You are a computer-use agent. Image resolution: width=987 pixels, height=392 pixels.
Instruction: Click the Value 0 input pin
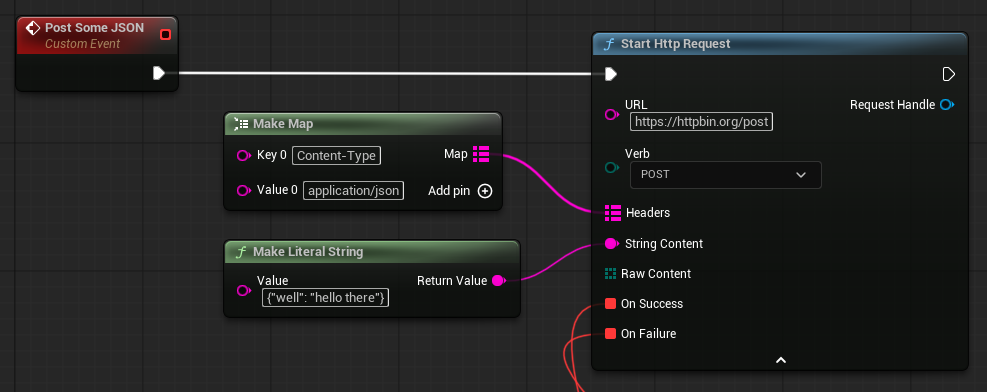(x=244, y=190)
